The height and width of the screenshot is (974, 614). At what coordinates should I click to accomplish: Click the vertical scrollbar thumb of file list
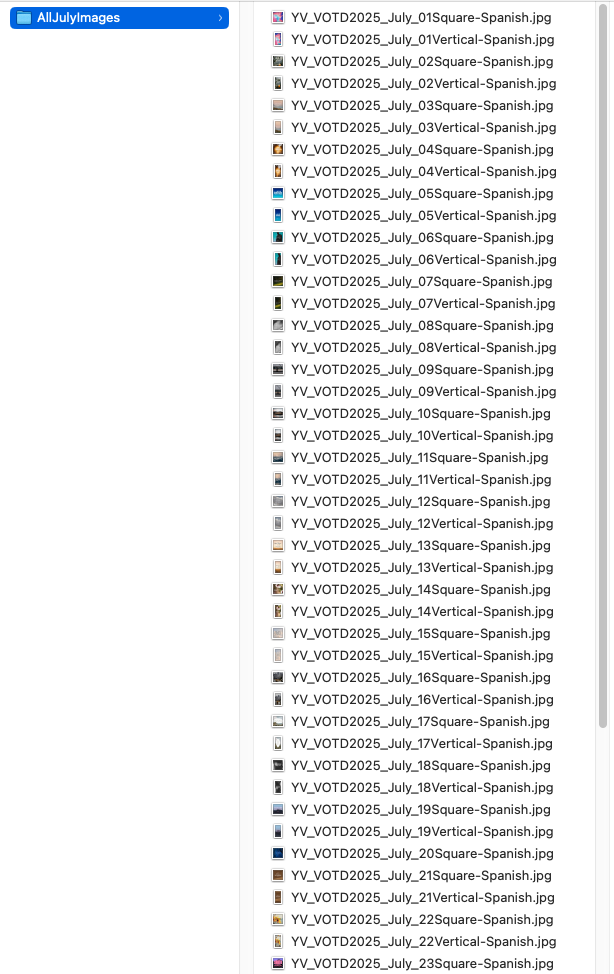603,365
